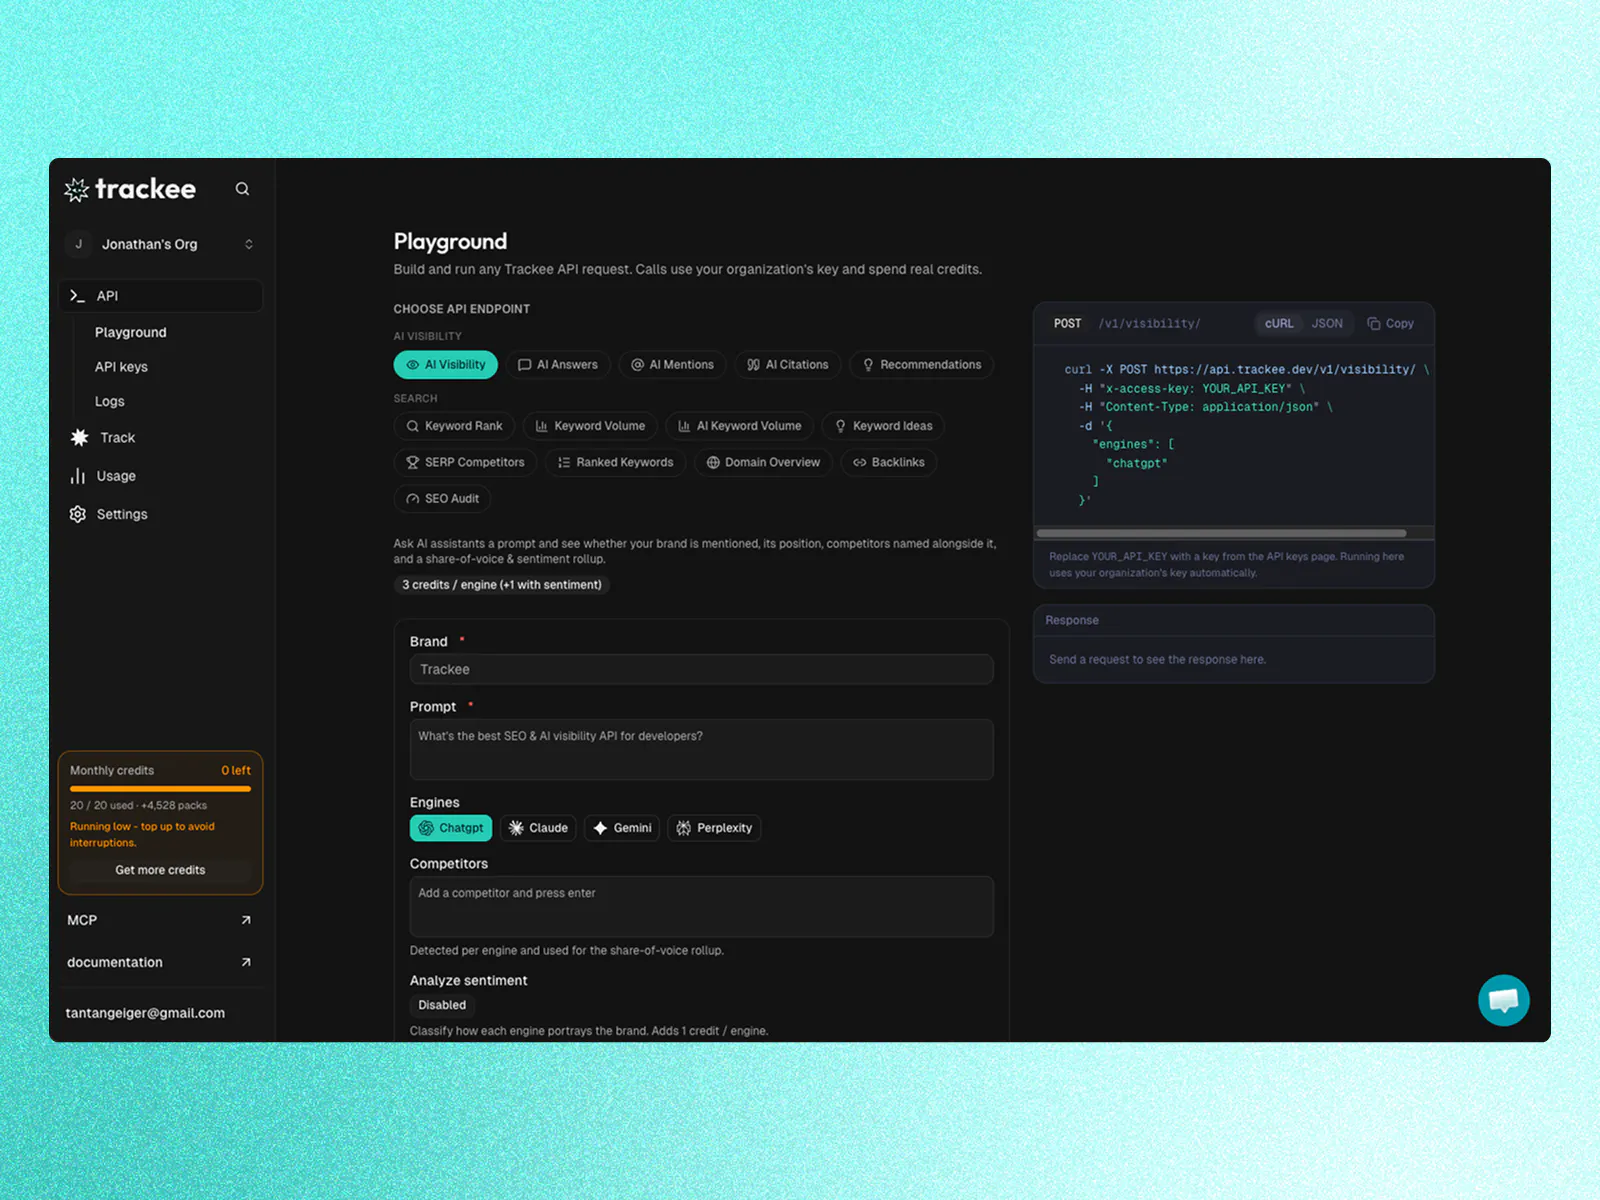Click the Track starburst icon
The height and width of the screenshot is (1200, 1600).
click(79, 437)
